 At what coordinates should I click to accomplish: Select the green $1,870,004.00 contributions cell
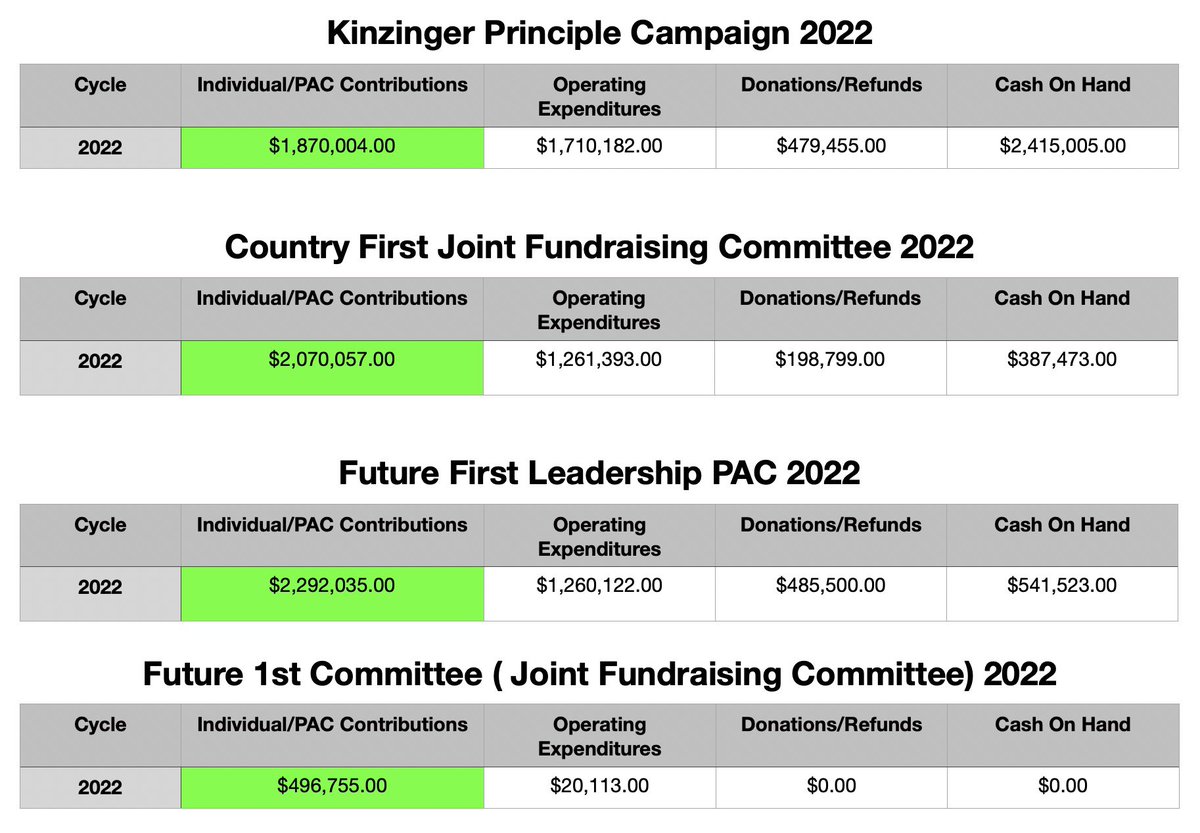(332, 147)
